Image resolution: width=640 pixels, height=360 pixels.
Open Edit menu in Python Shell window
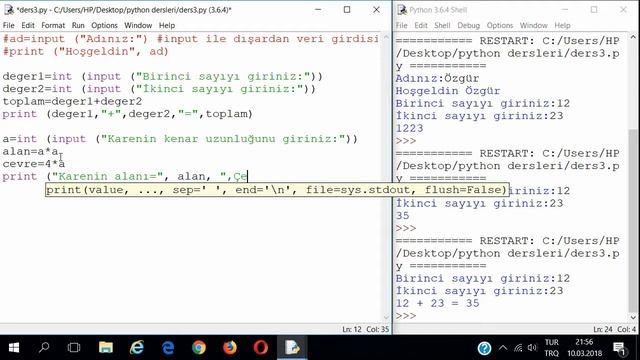coord(421,25)
